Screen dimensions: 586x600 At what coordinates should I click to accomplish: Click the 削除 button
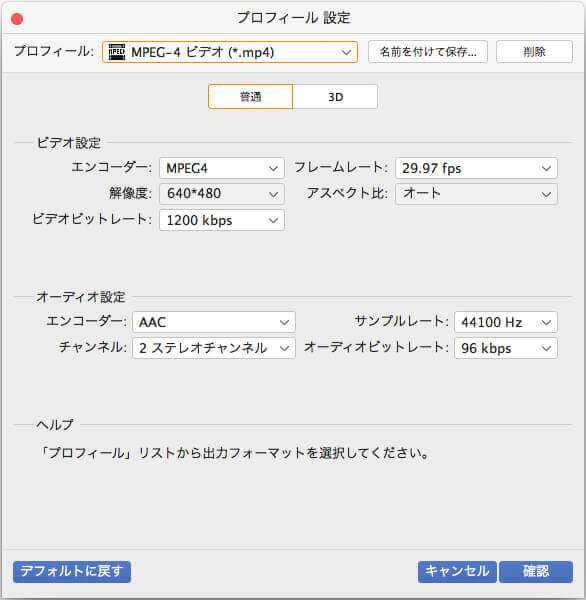pos(534,52)
